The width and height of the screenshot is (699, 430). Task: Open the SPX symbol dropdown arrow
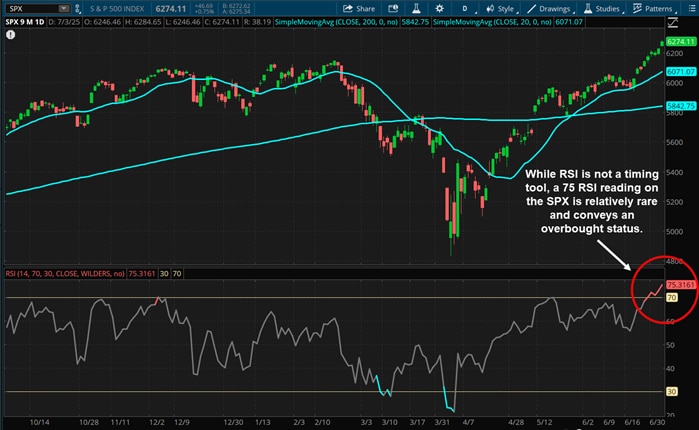tap(64, 8)
